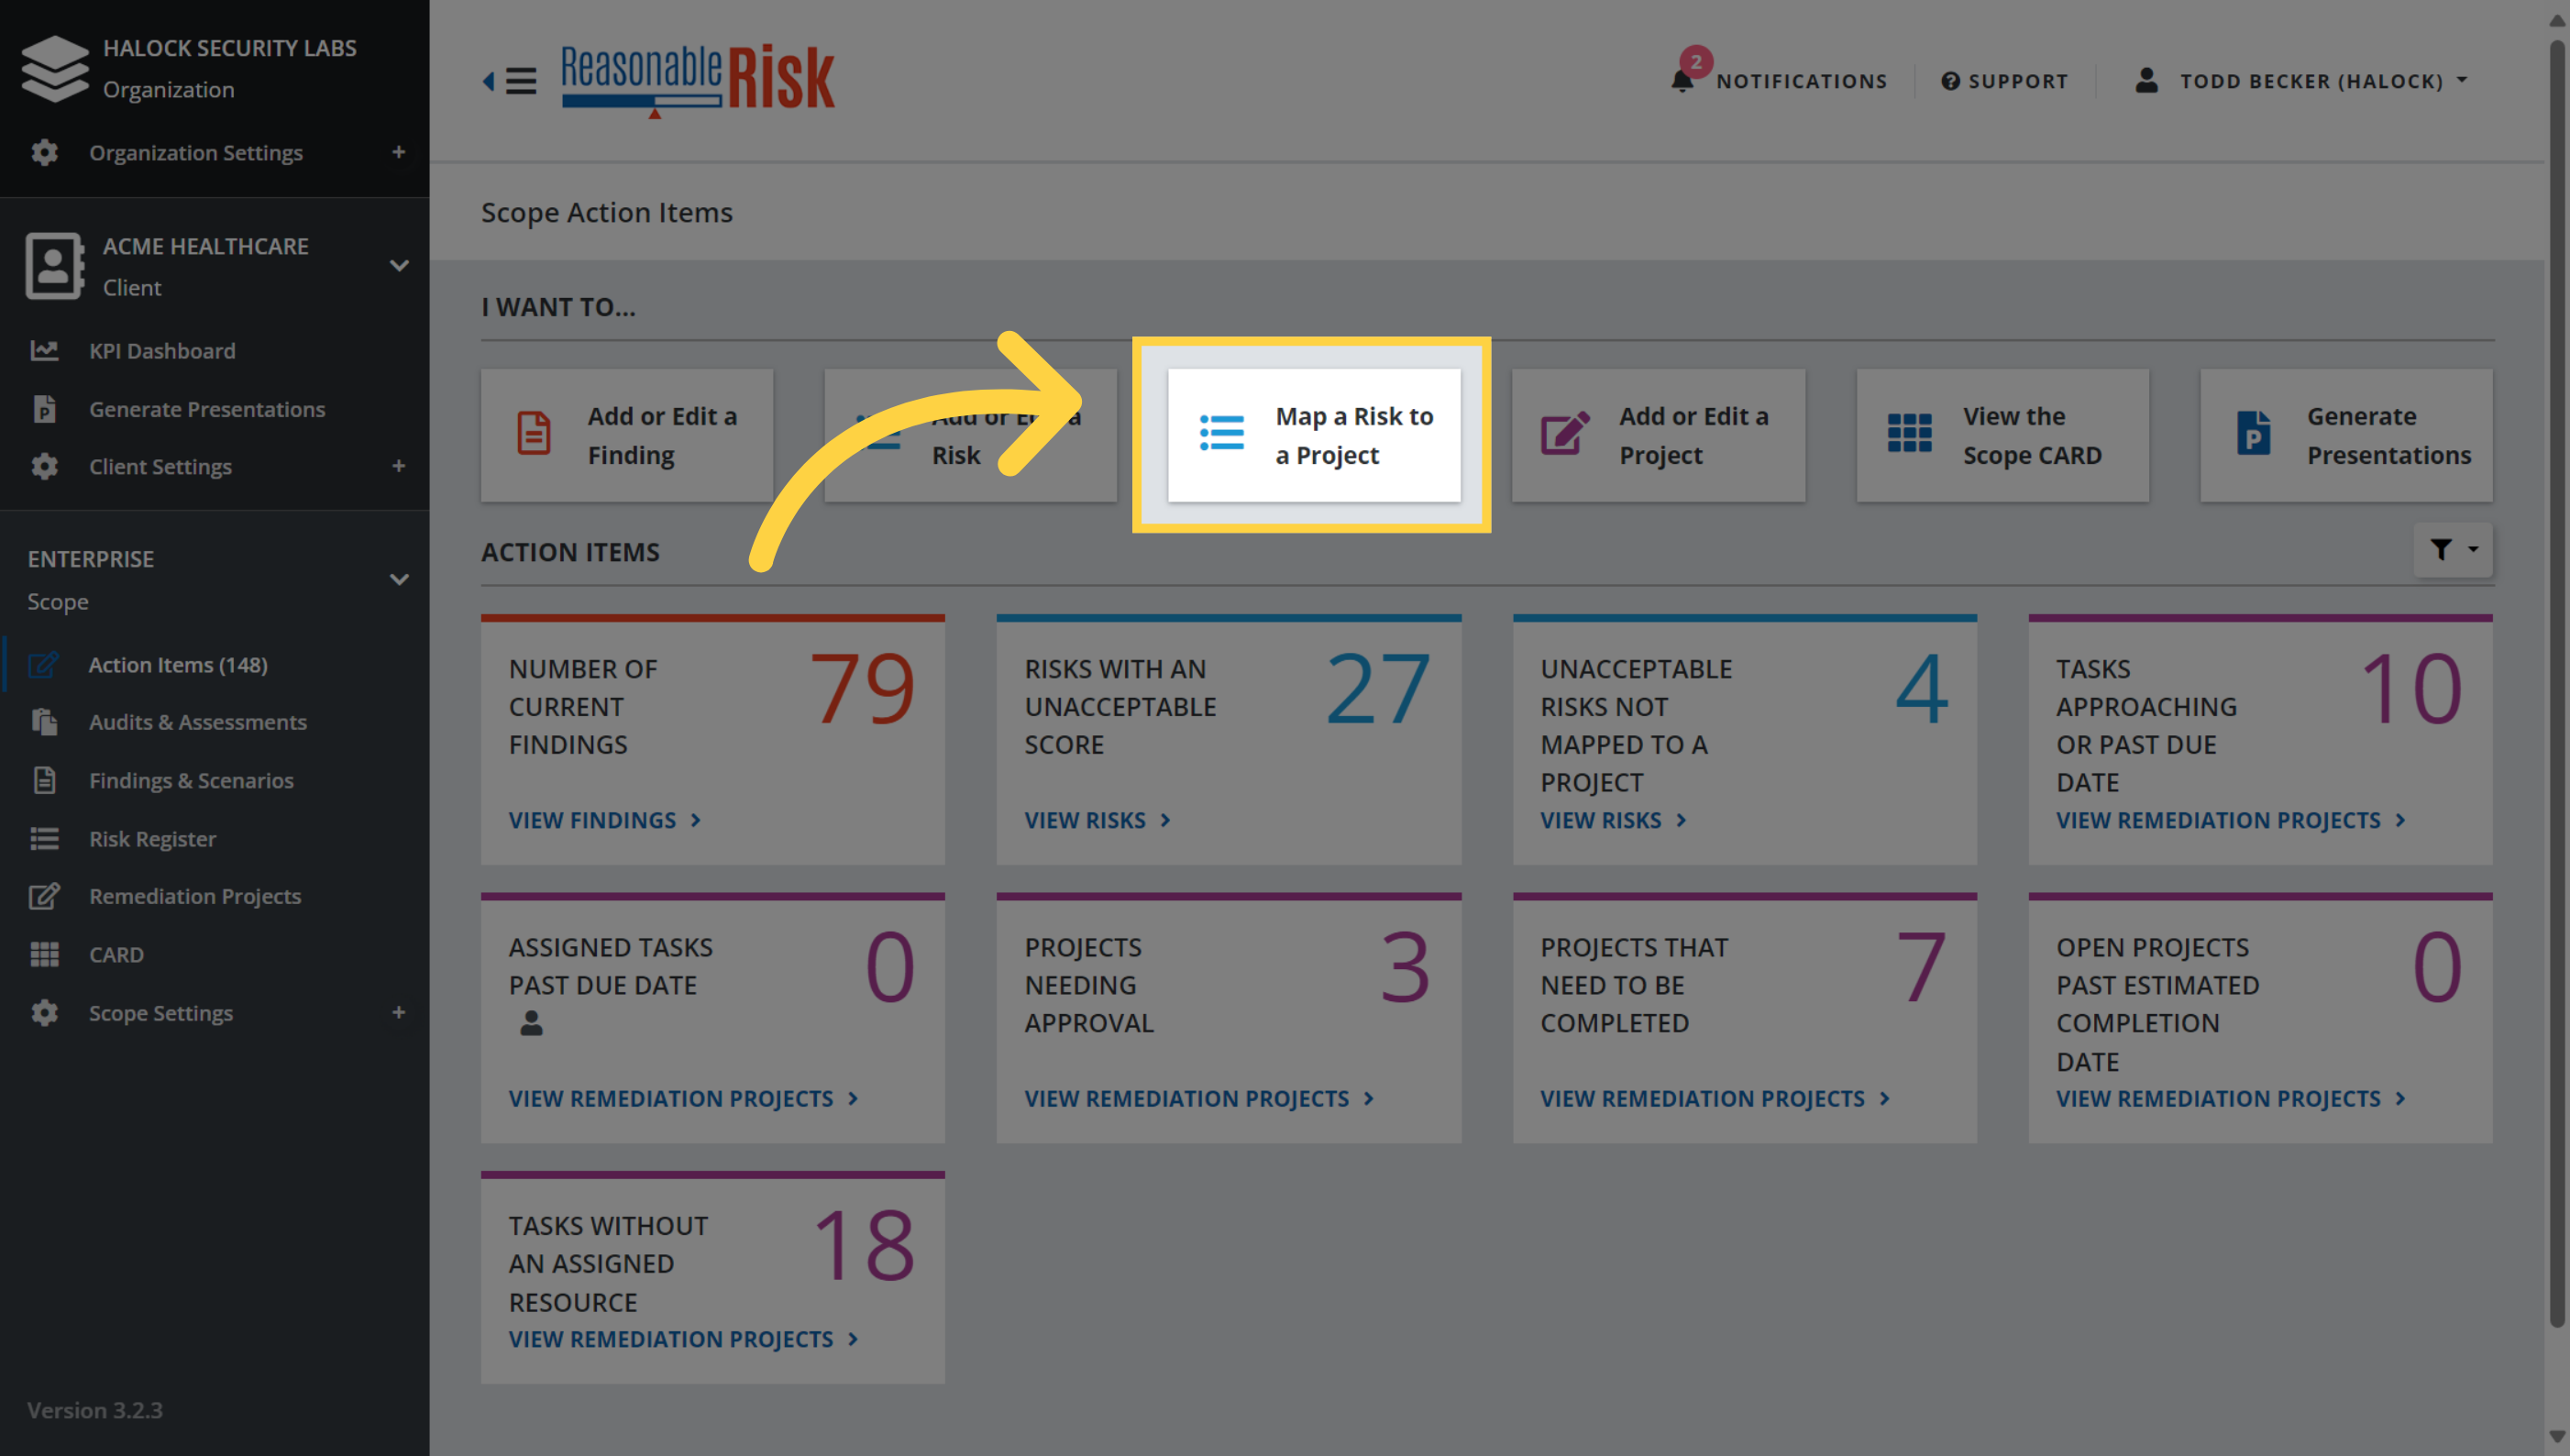Click the Map a Risk to a Project button
Screen dimensions: 2570x1456
pyautogui.click(x=1314, y=435)
